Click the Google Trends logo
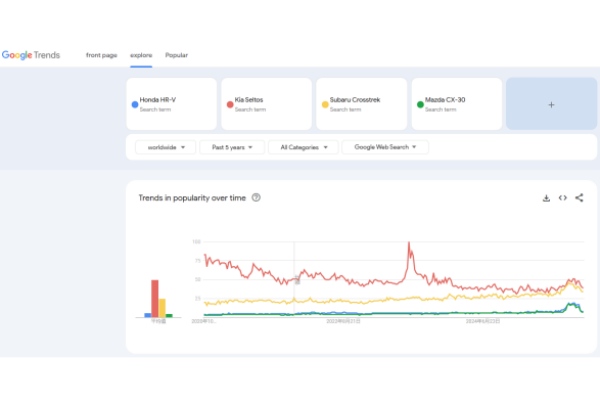This screenshot has width=600, height=400. pyautogui.click(x=31, y=55)
